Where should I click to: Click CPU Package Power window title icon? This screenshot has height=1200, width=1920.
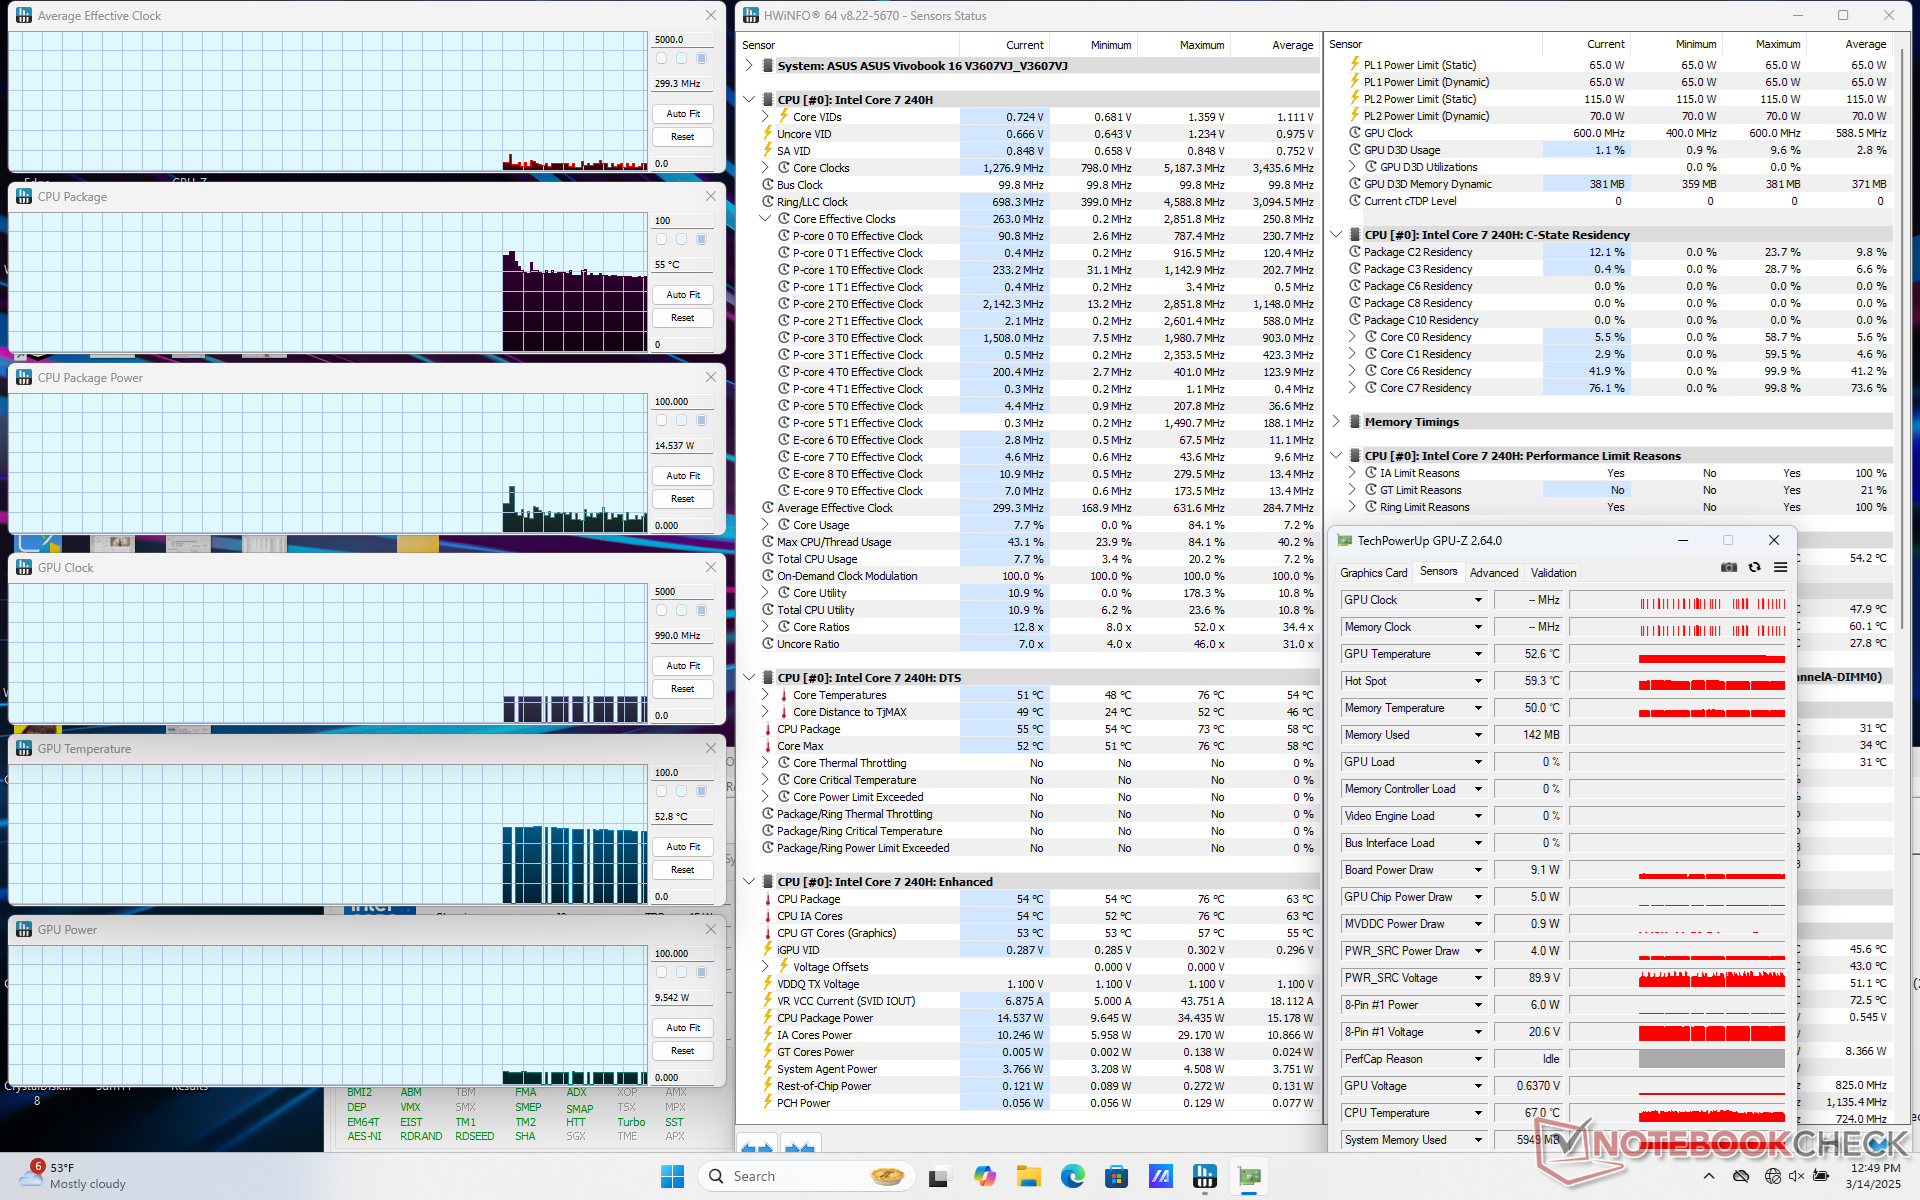coord(24,377)
